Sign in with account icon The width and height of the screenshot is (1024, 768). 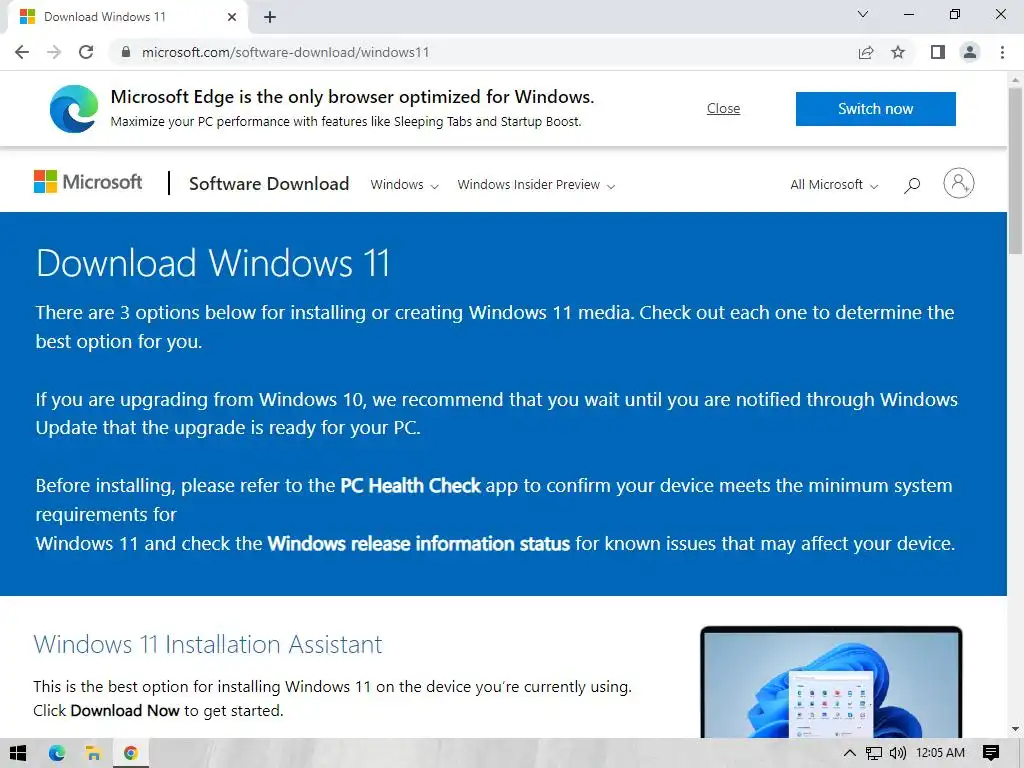point(959,184)
